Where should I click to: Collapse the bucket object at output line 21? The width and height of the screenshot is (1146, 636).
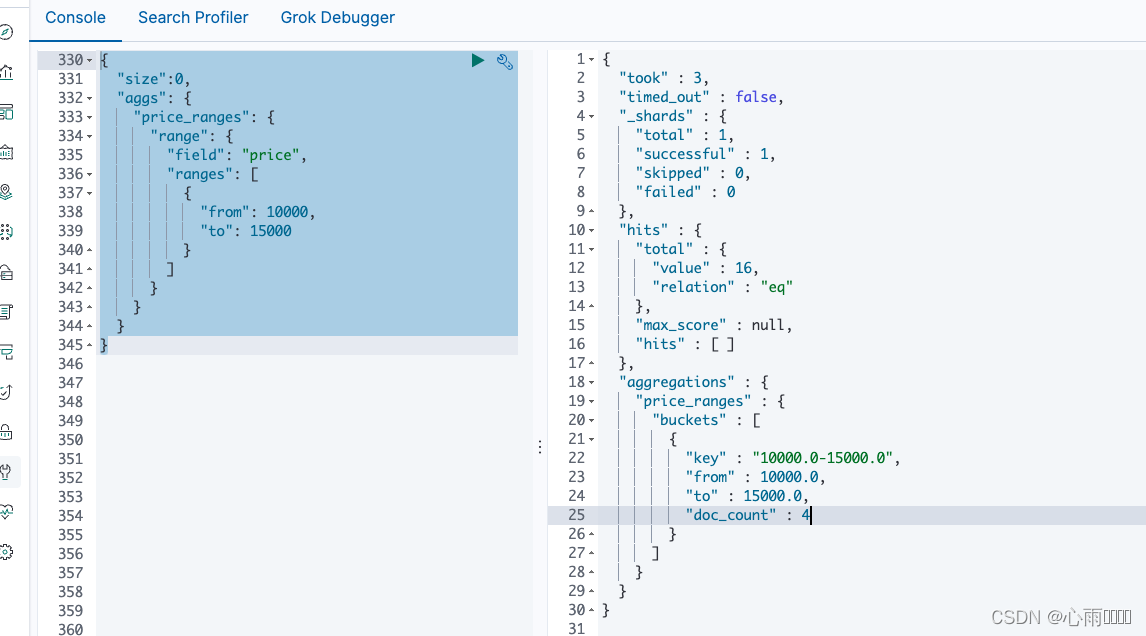(x=591, y=439)
